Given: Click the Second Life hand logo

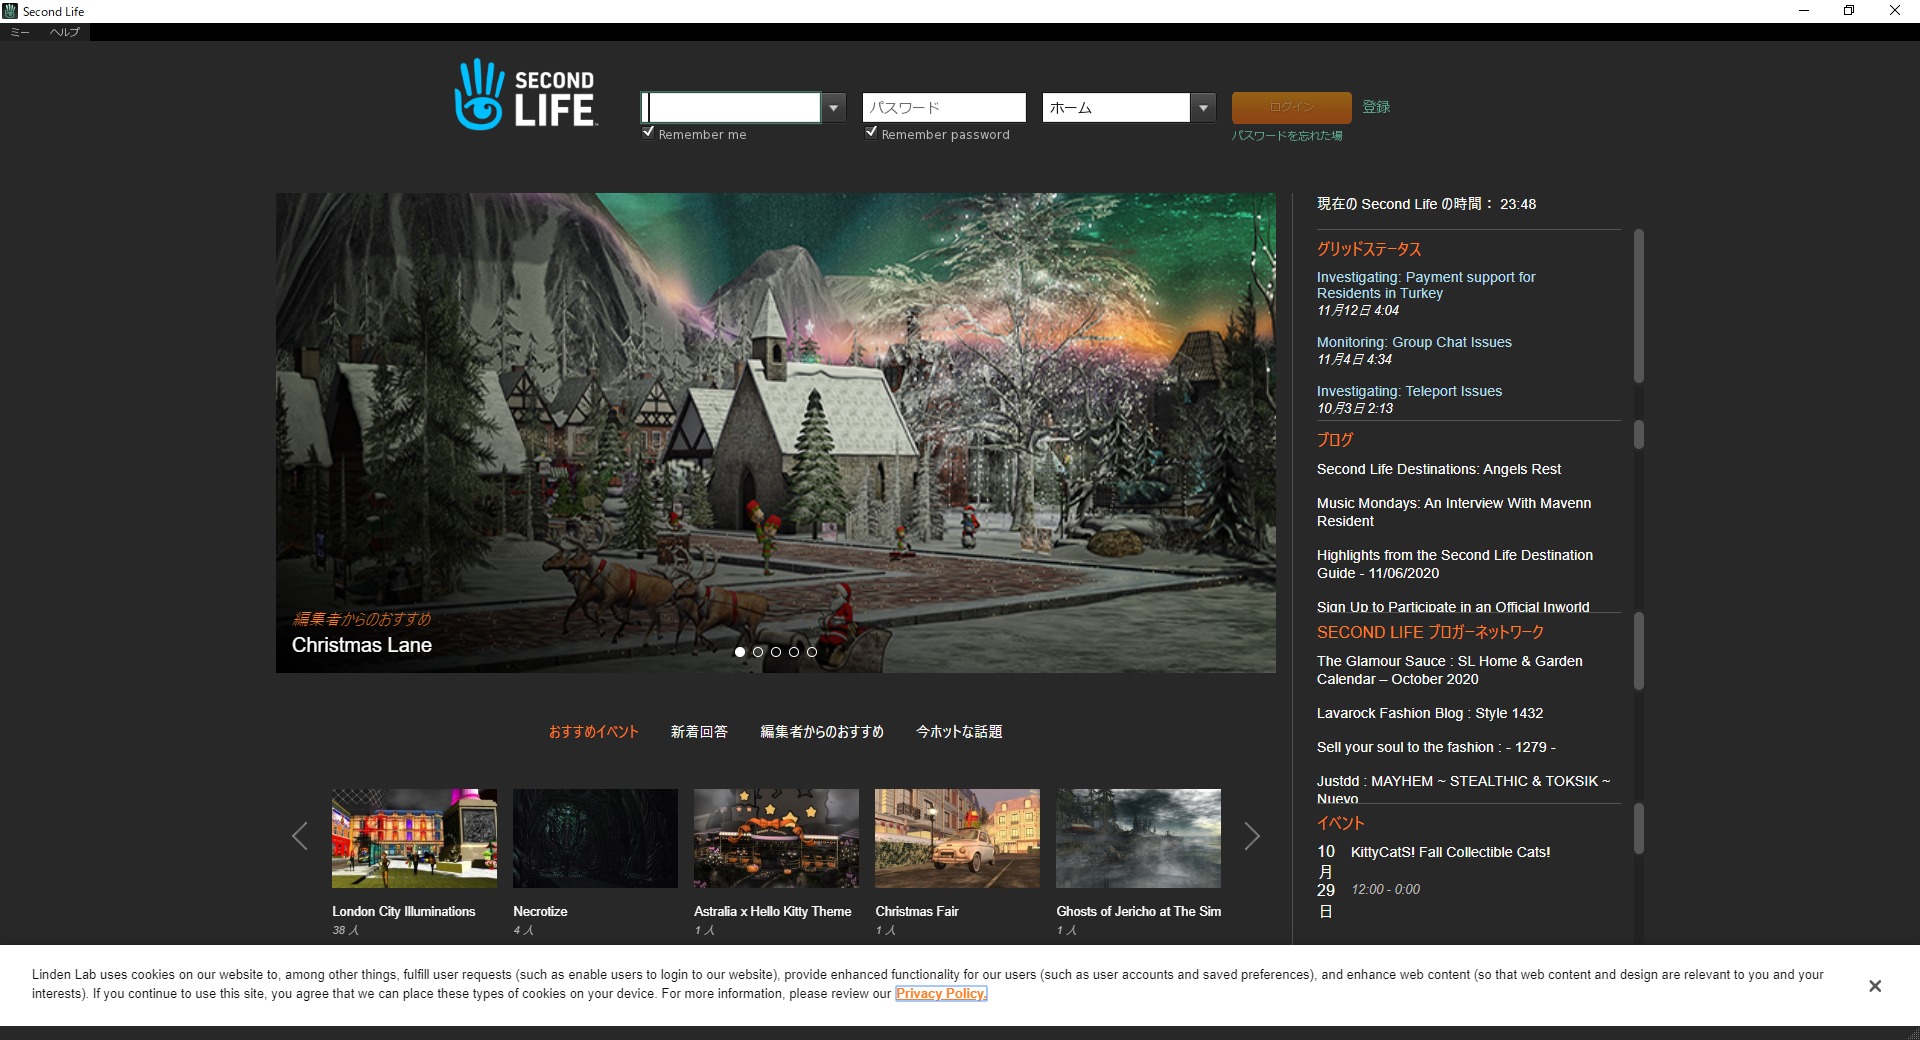Looking at the screenshot, I should pos(525,94).
